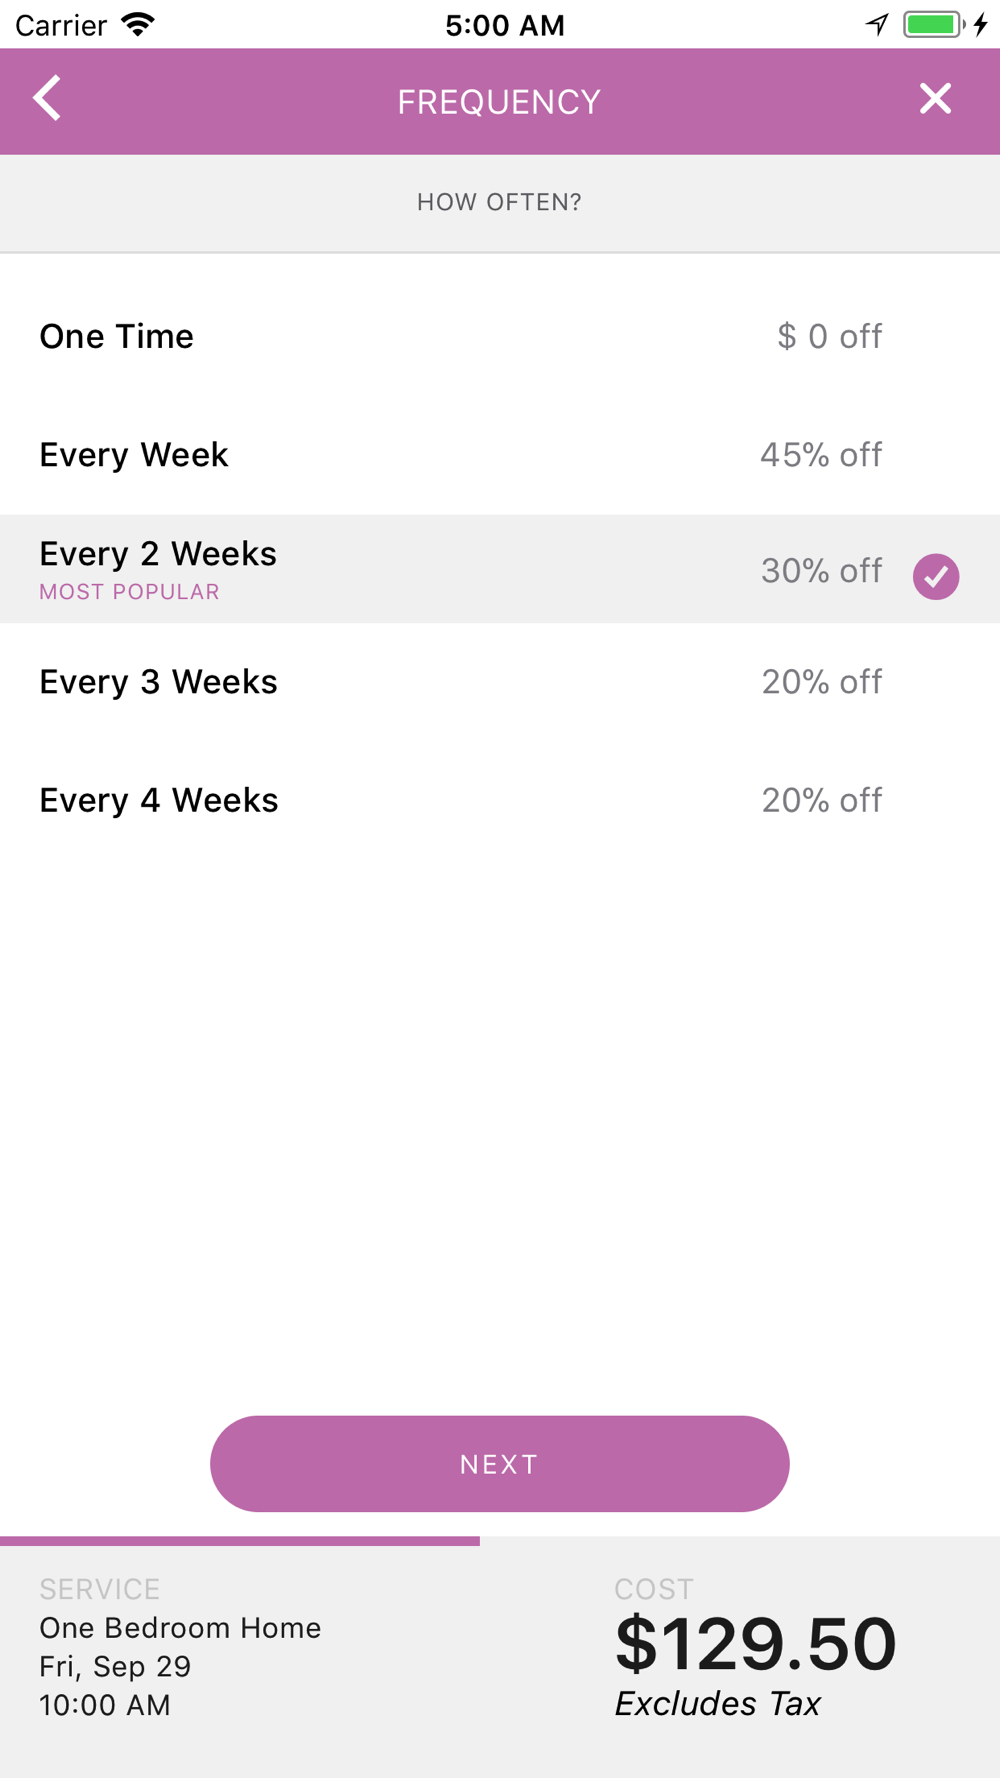Tap the One Bedroom Home service summary
Viewport: 1000px width, 1778px height.
[180, 1628]
